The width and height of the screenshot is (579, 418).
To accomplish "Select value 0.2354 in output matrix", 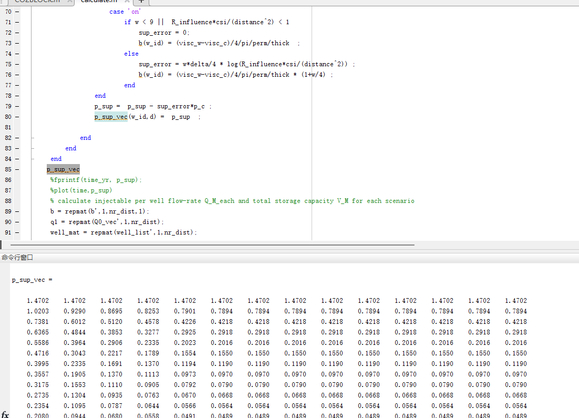I will click(x=38, y=406).
